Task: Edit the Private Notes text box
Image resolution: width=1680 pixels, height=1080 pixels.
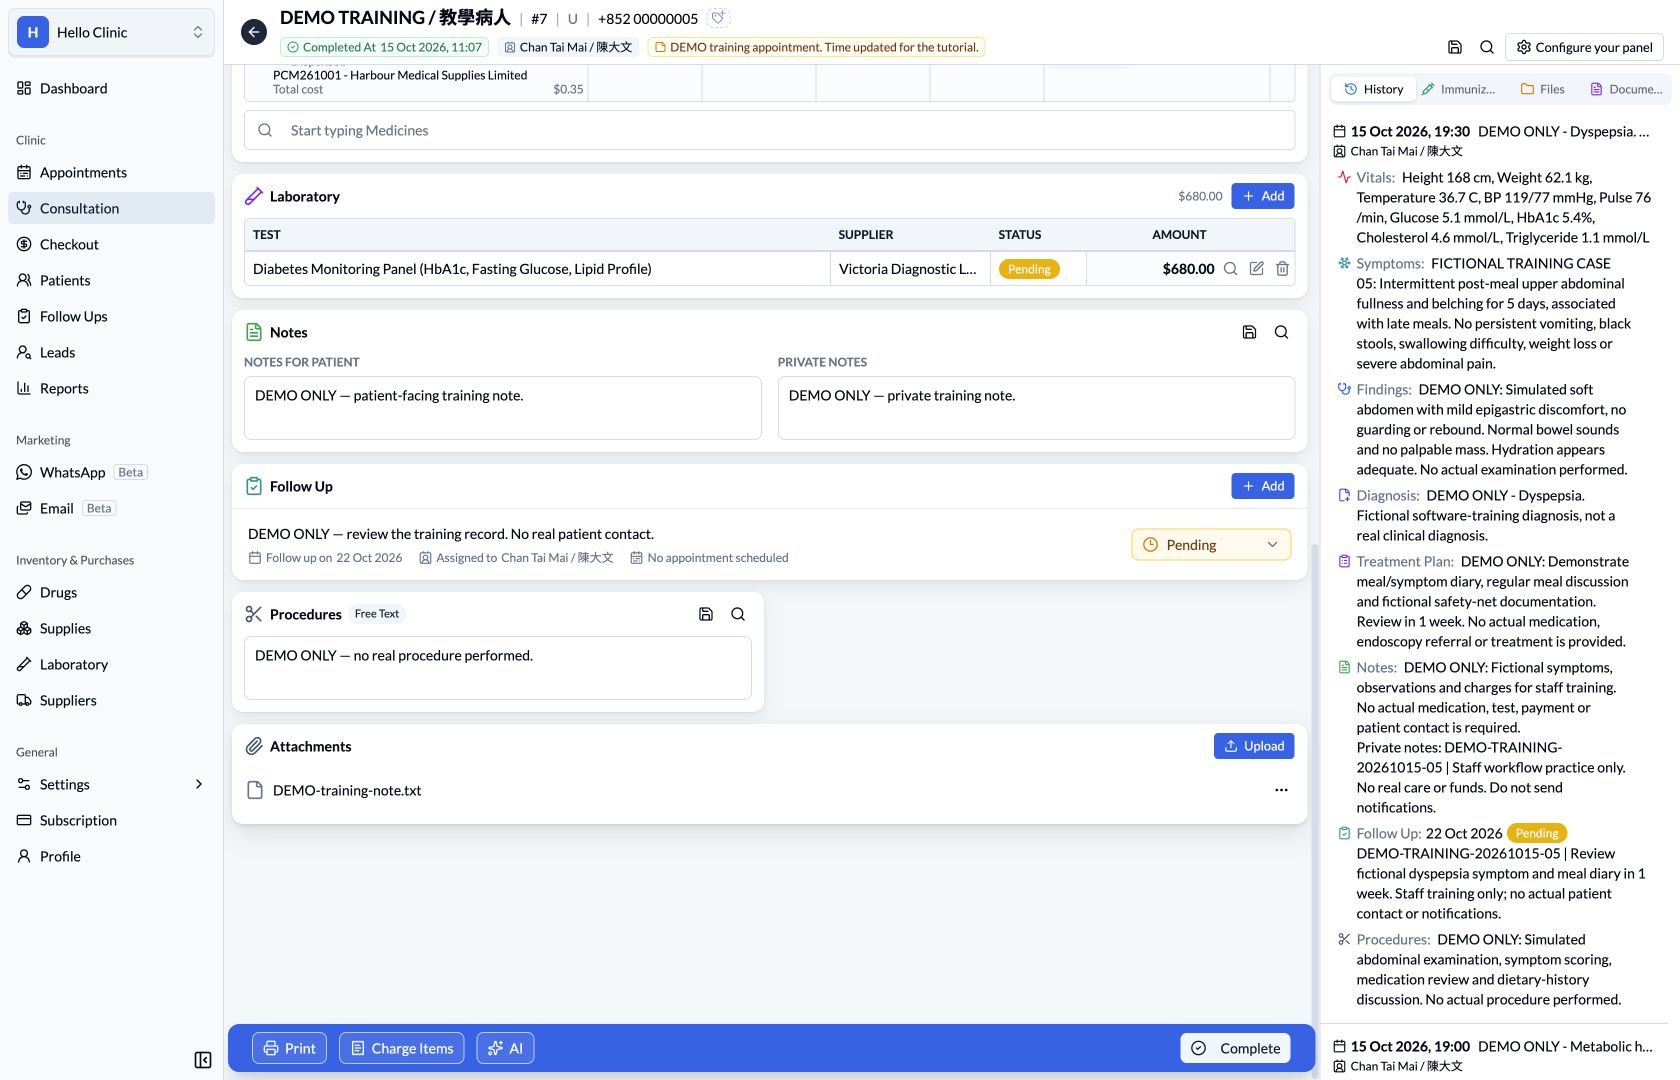Action: pos(1036,408)
